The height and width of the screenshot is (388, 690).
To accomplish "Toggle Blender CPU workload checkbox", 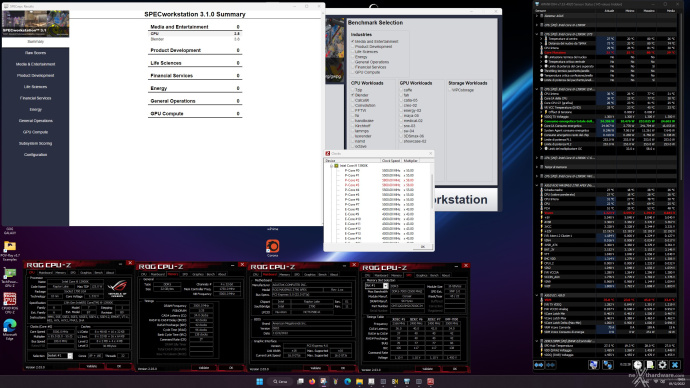I will [352, 95].
